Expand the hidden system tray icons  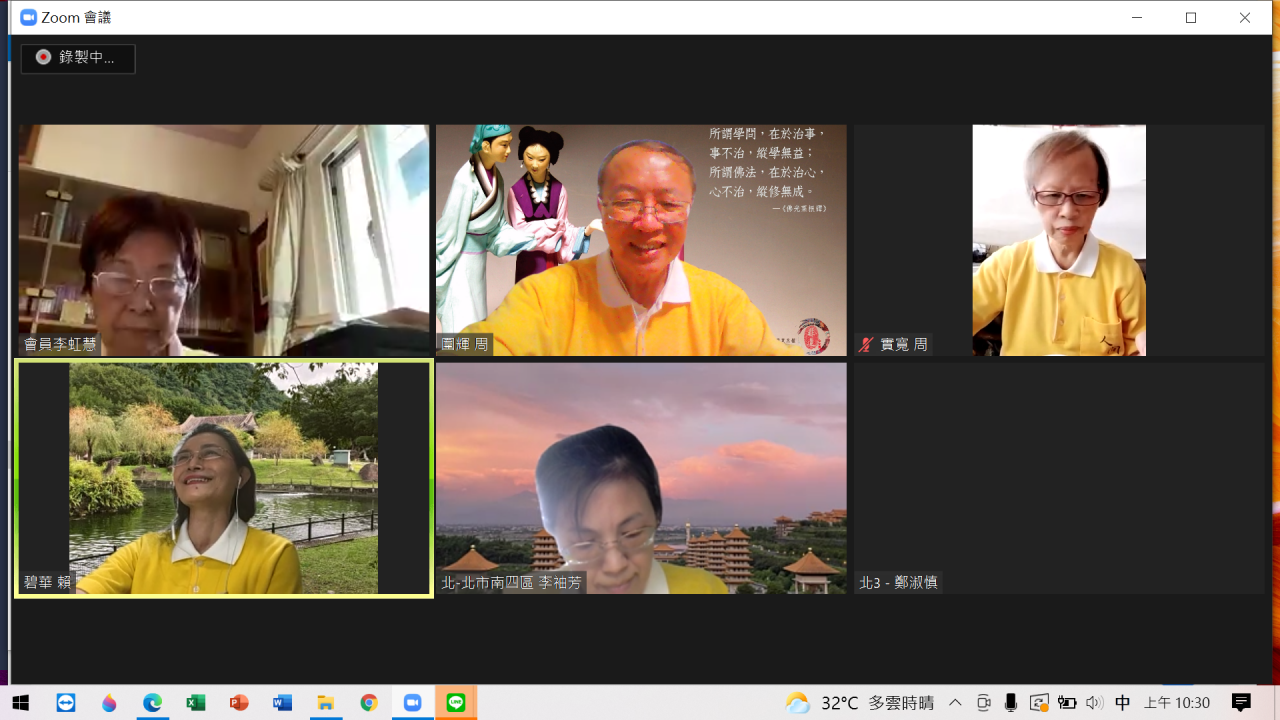coord(955,703)
